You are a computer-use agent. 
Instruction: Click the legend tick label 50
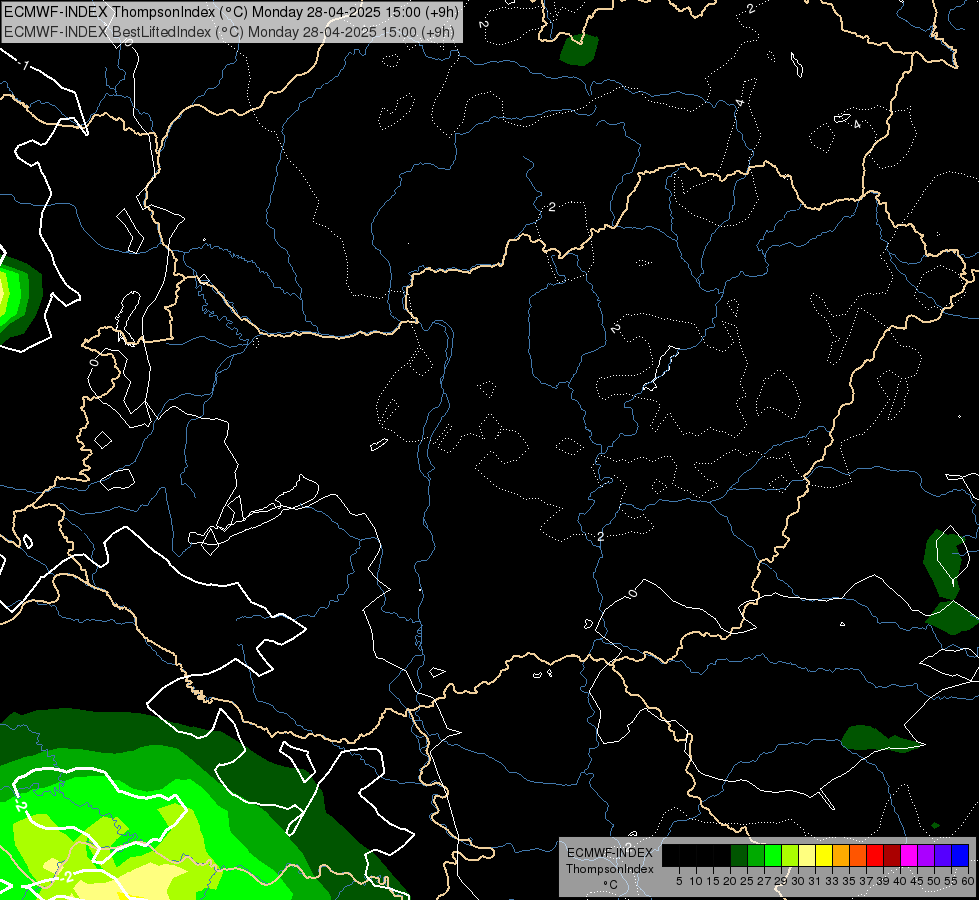(x=934, y=881)
